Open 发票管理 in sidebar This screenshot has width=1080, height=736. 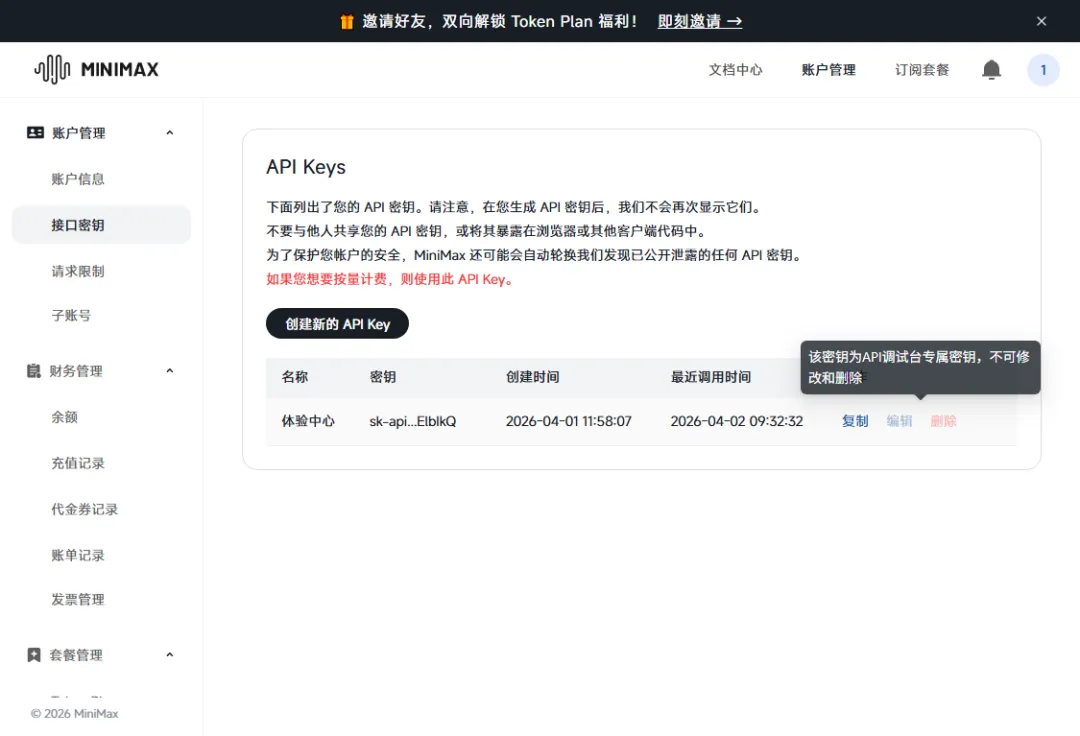click(78, 600)
